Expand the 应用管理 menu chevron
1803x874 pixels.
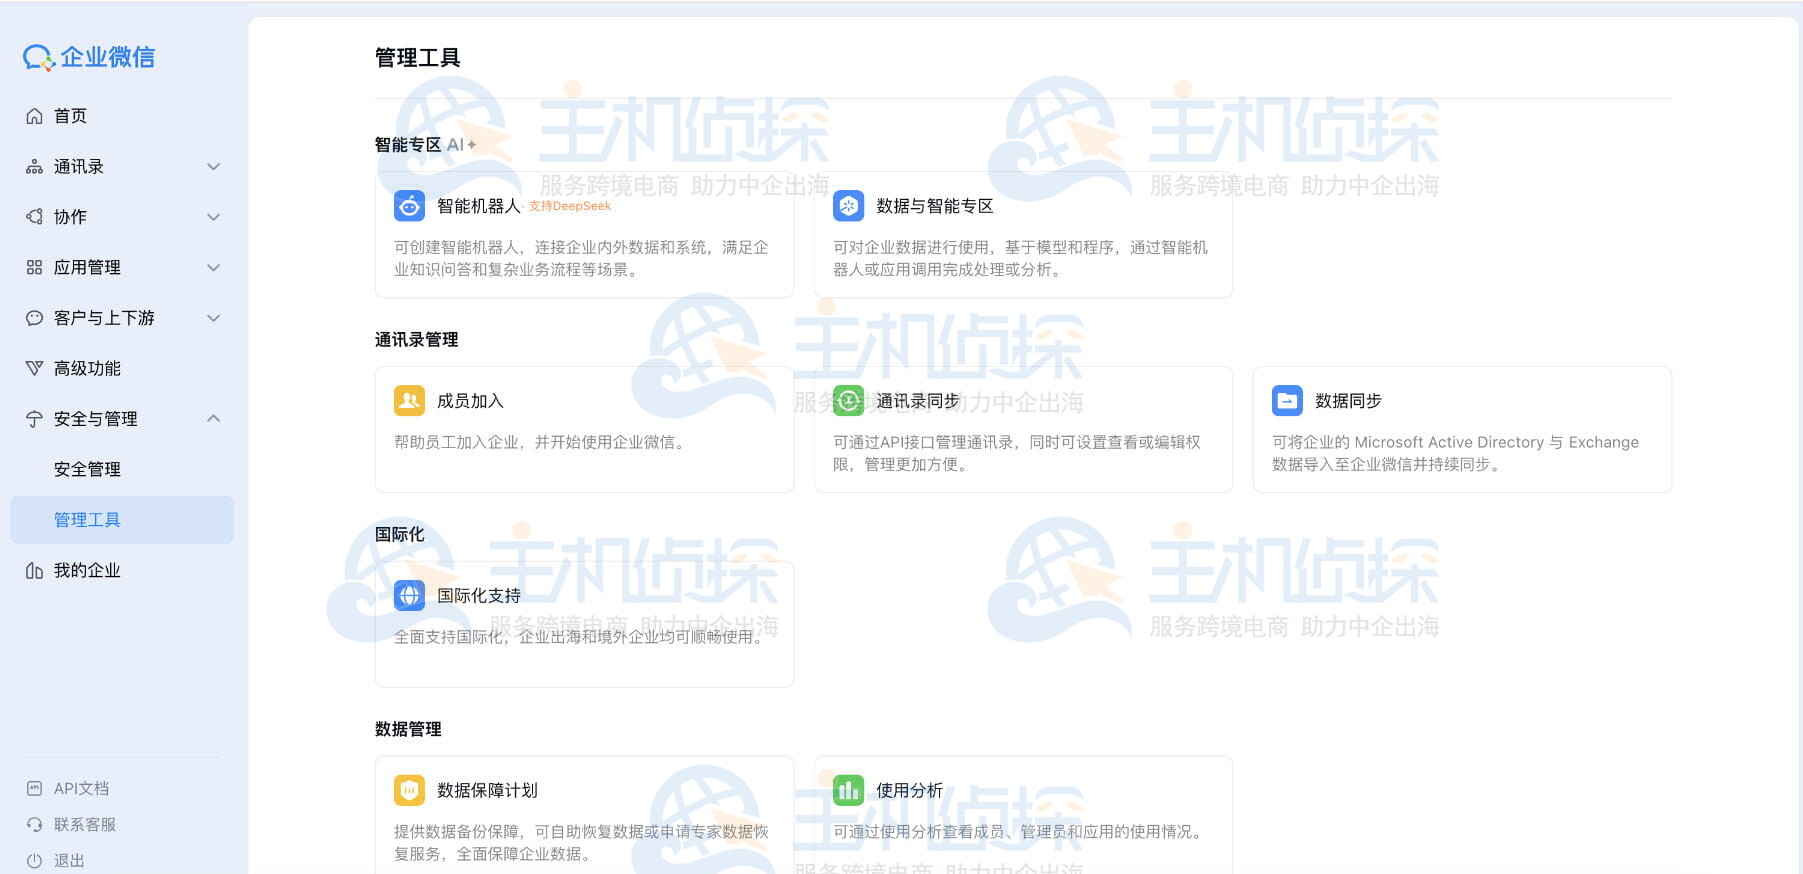point(213,268)
